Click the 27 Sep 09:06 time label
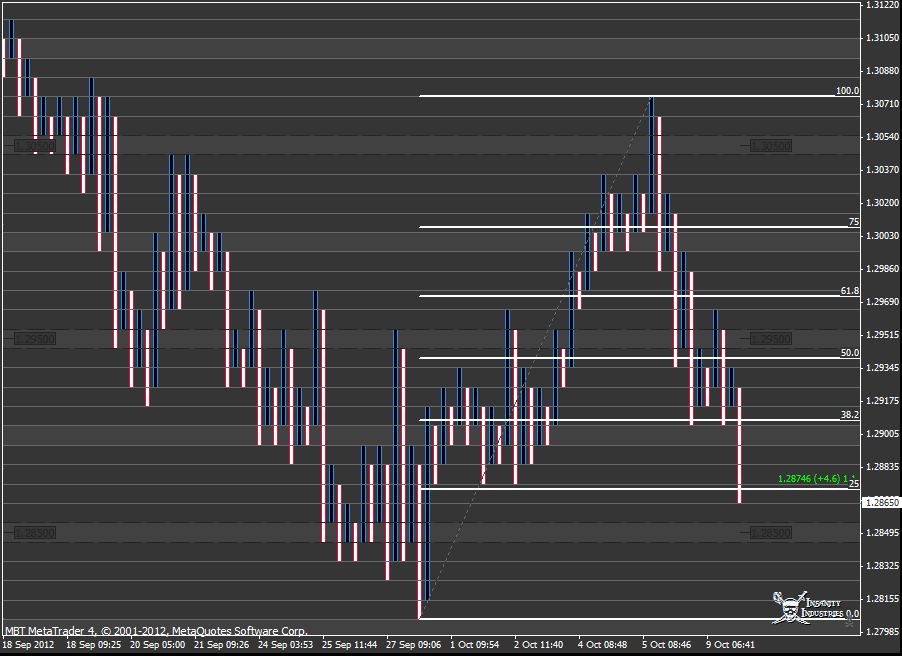Viewport: 902px width, 656px height. tap(414, 644)
